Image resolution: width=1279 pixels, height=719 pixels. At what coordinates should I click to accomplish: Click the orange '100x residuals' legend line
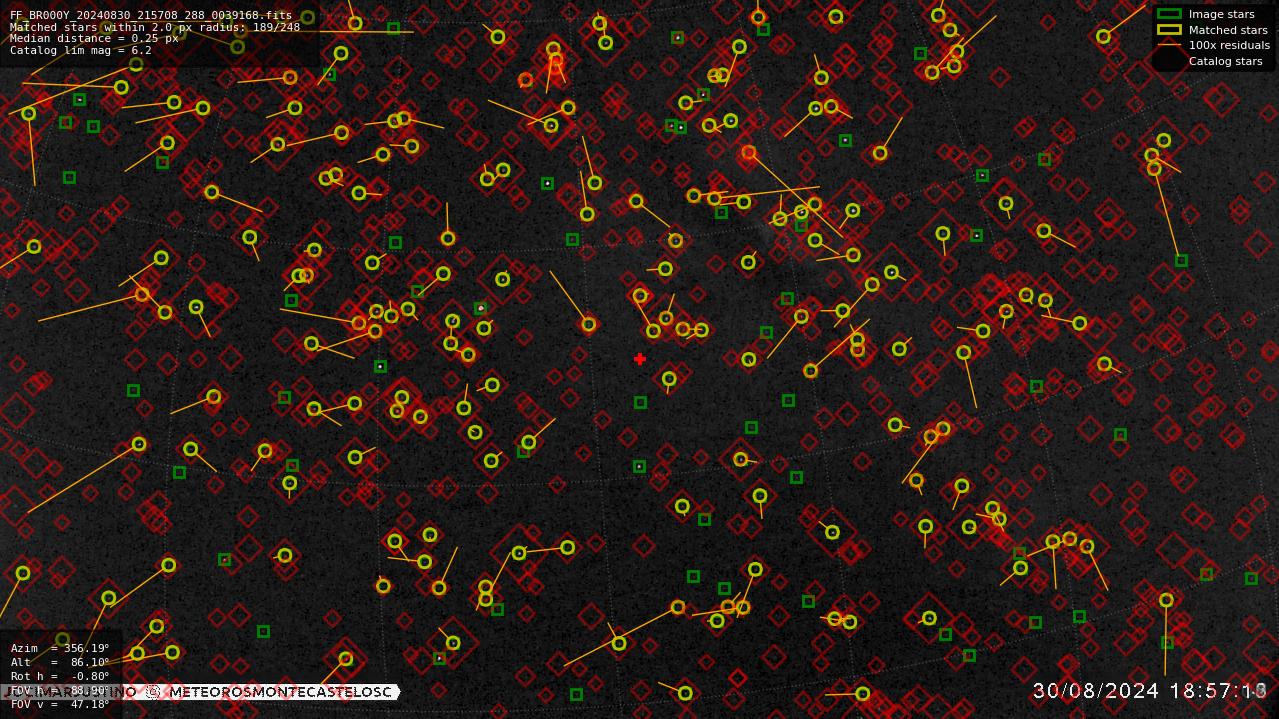(1168, 45)
